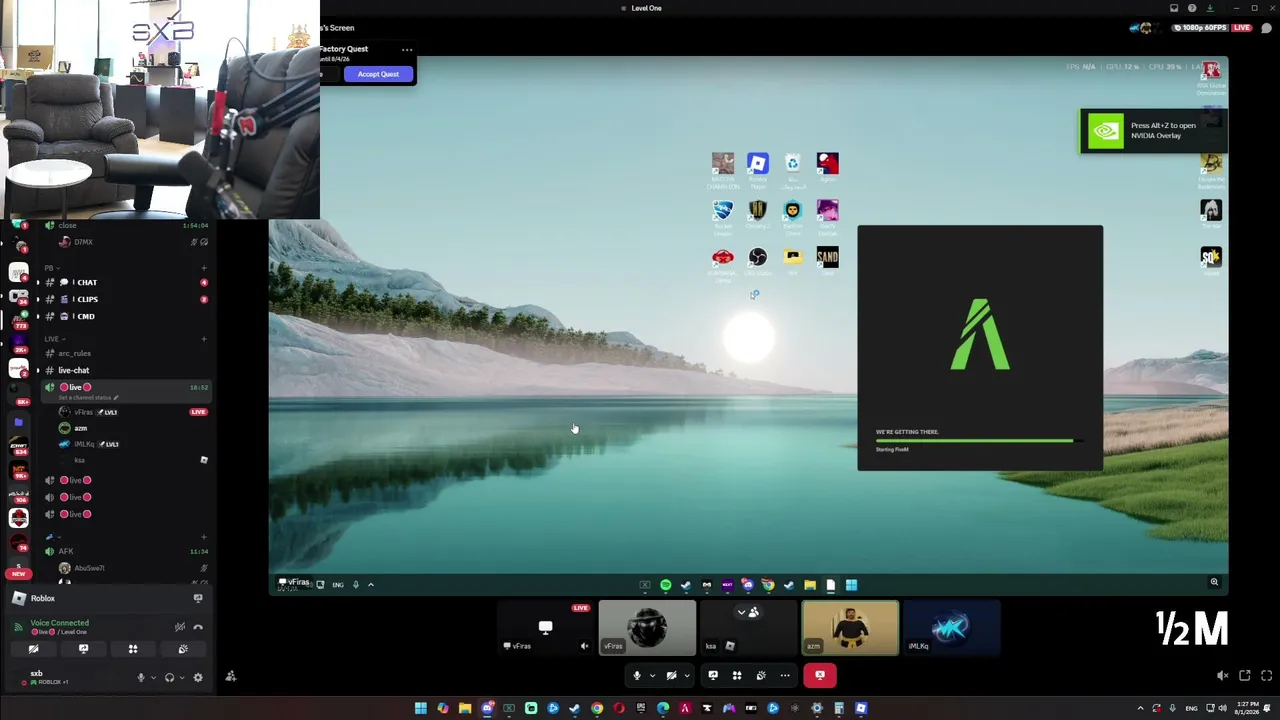The width and height of the screenshot is (1280, 720).
Task: Click the Voice Connected status
Action: [x=59, y=623]
